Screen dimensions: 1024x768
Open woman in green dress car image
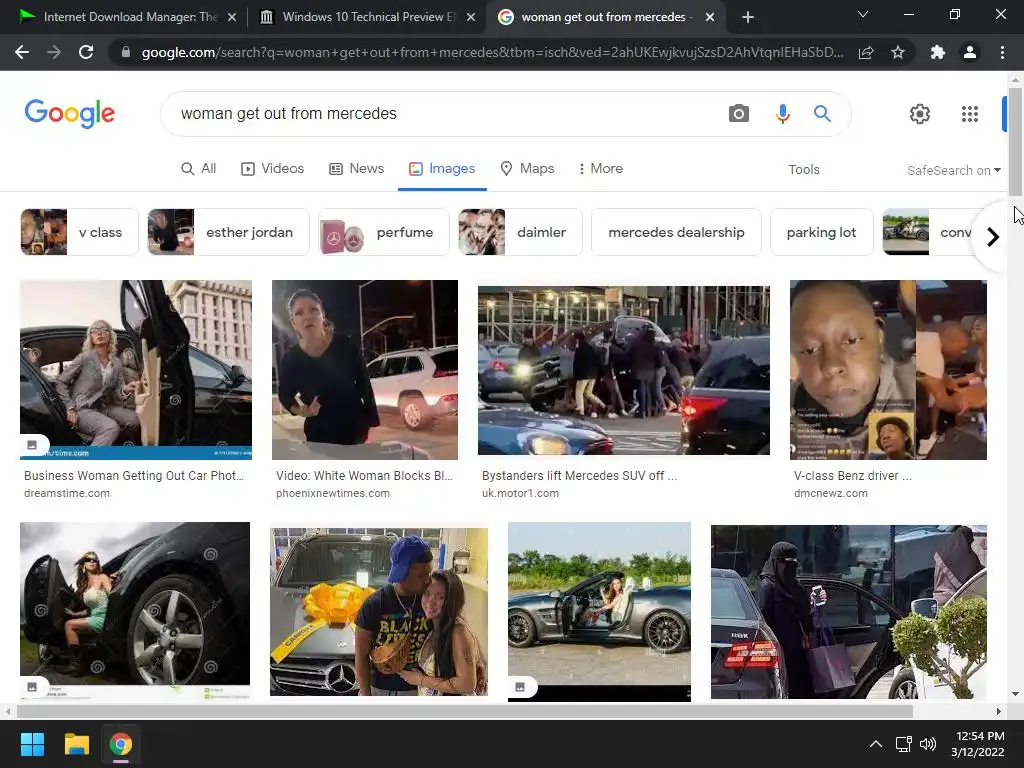[135, 611]
